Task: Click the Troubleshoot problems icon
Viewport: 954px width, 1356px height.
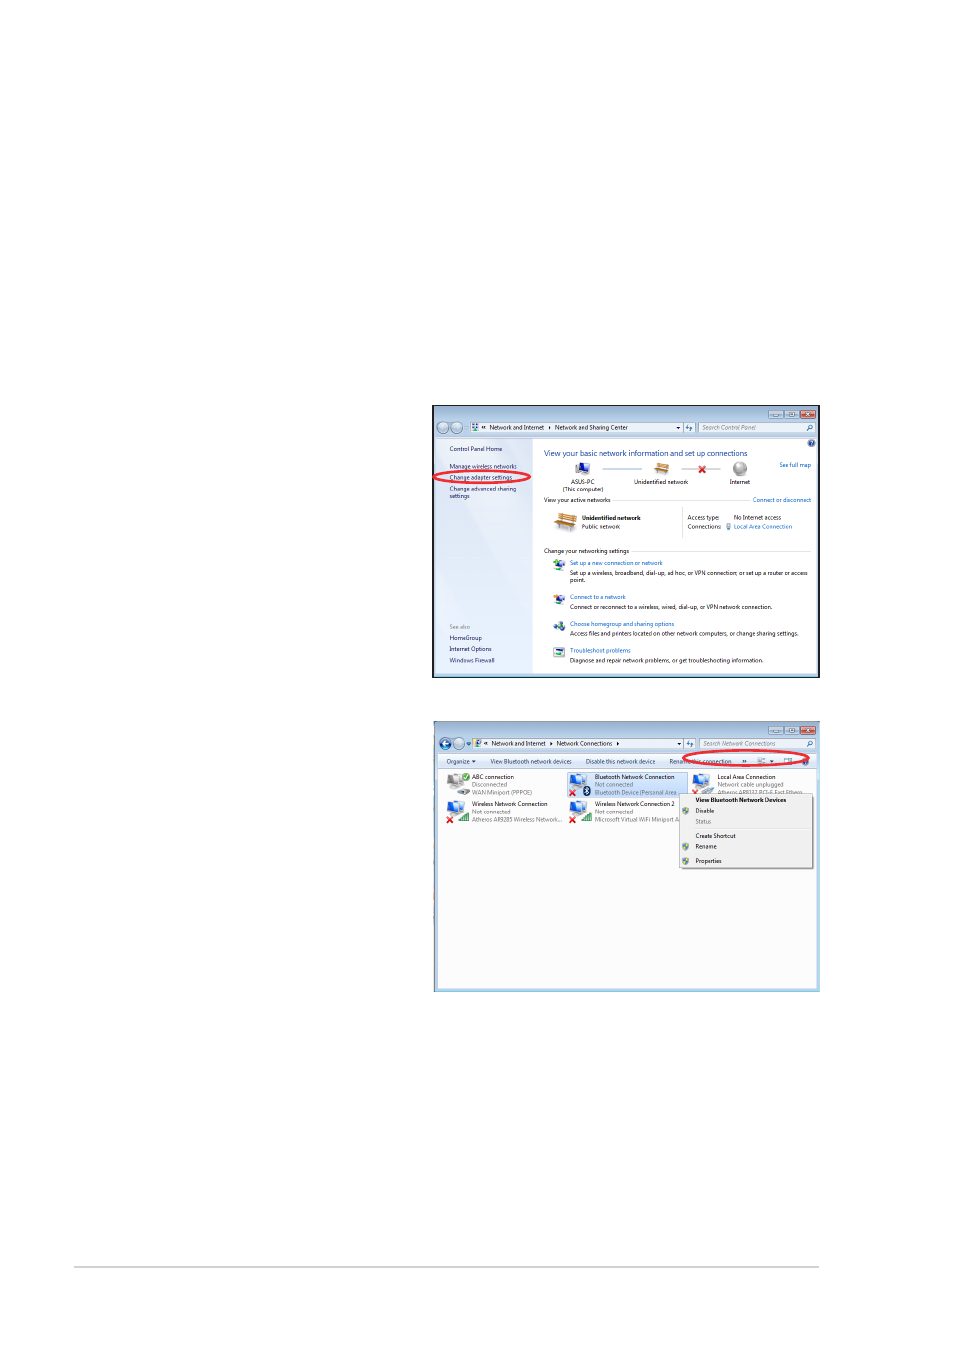Action: [x=559, y=652]
